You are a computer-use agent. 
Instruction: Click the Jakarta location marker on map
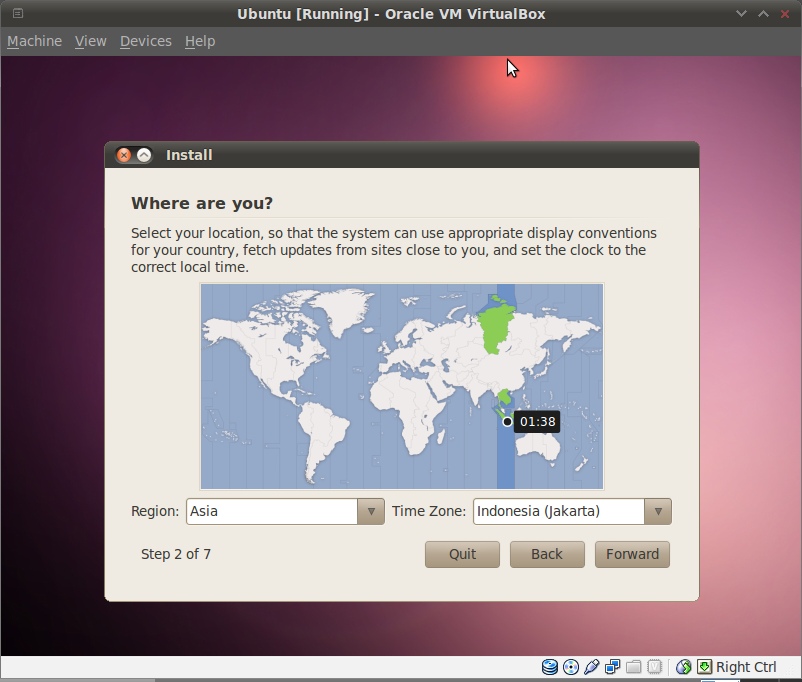click(507, 422)
